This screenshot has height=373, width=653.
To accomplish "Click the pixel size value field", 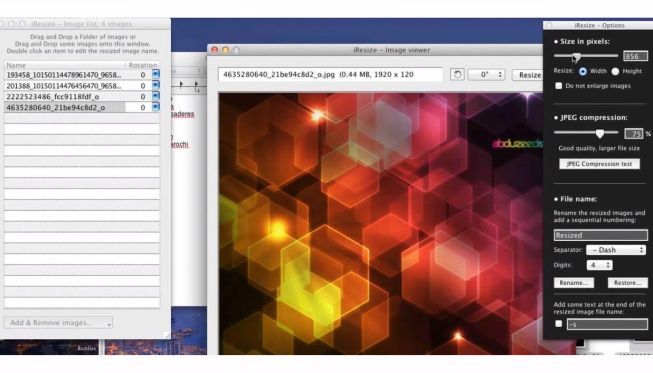I will (635, 56).
